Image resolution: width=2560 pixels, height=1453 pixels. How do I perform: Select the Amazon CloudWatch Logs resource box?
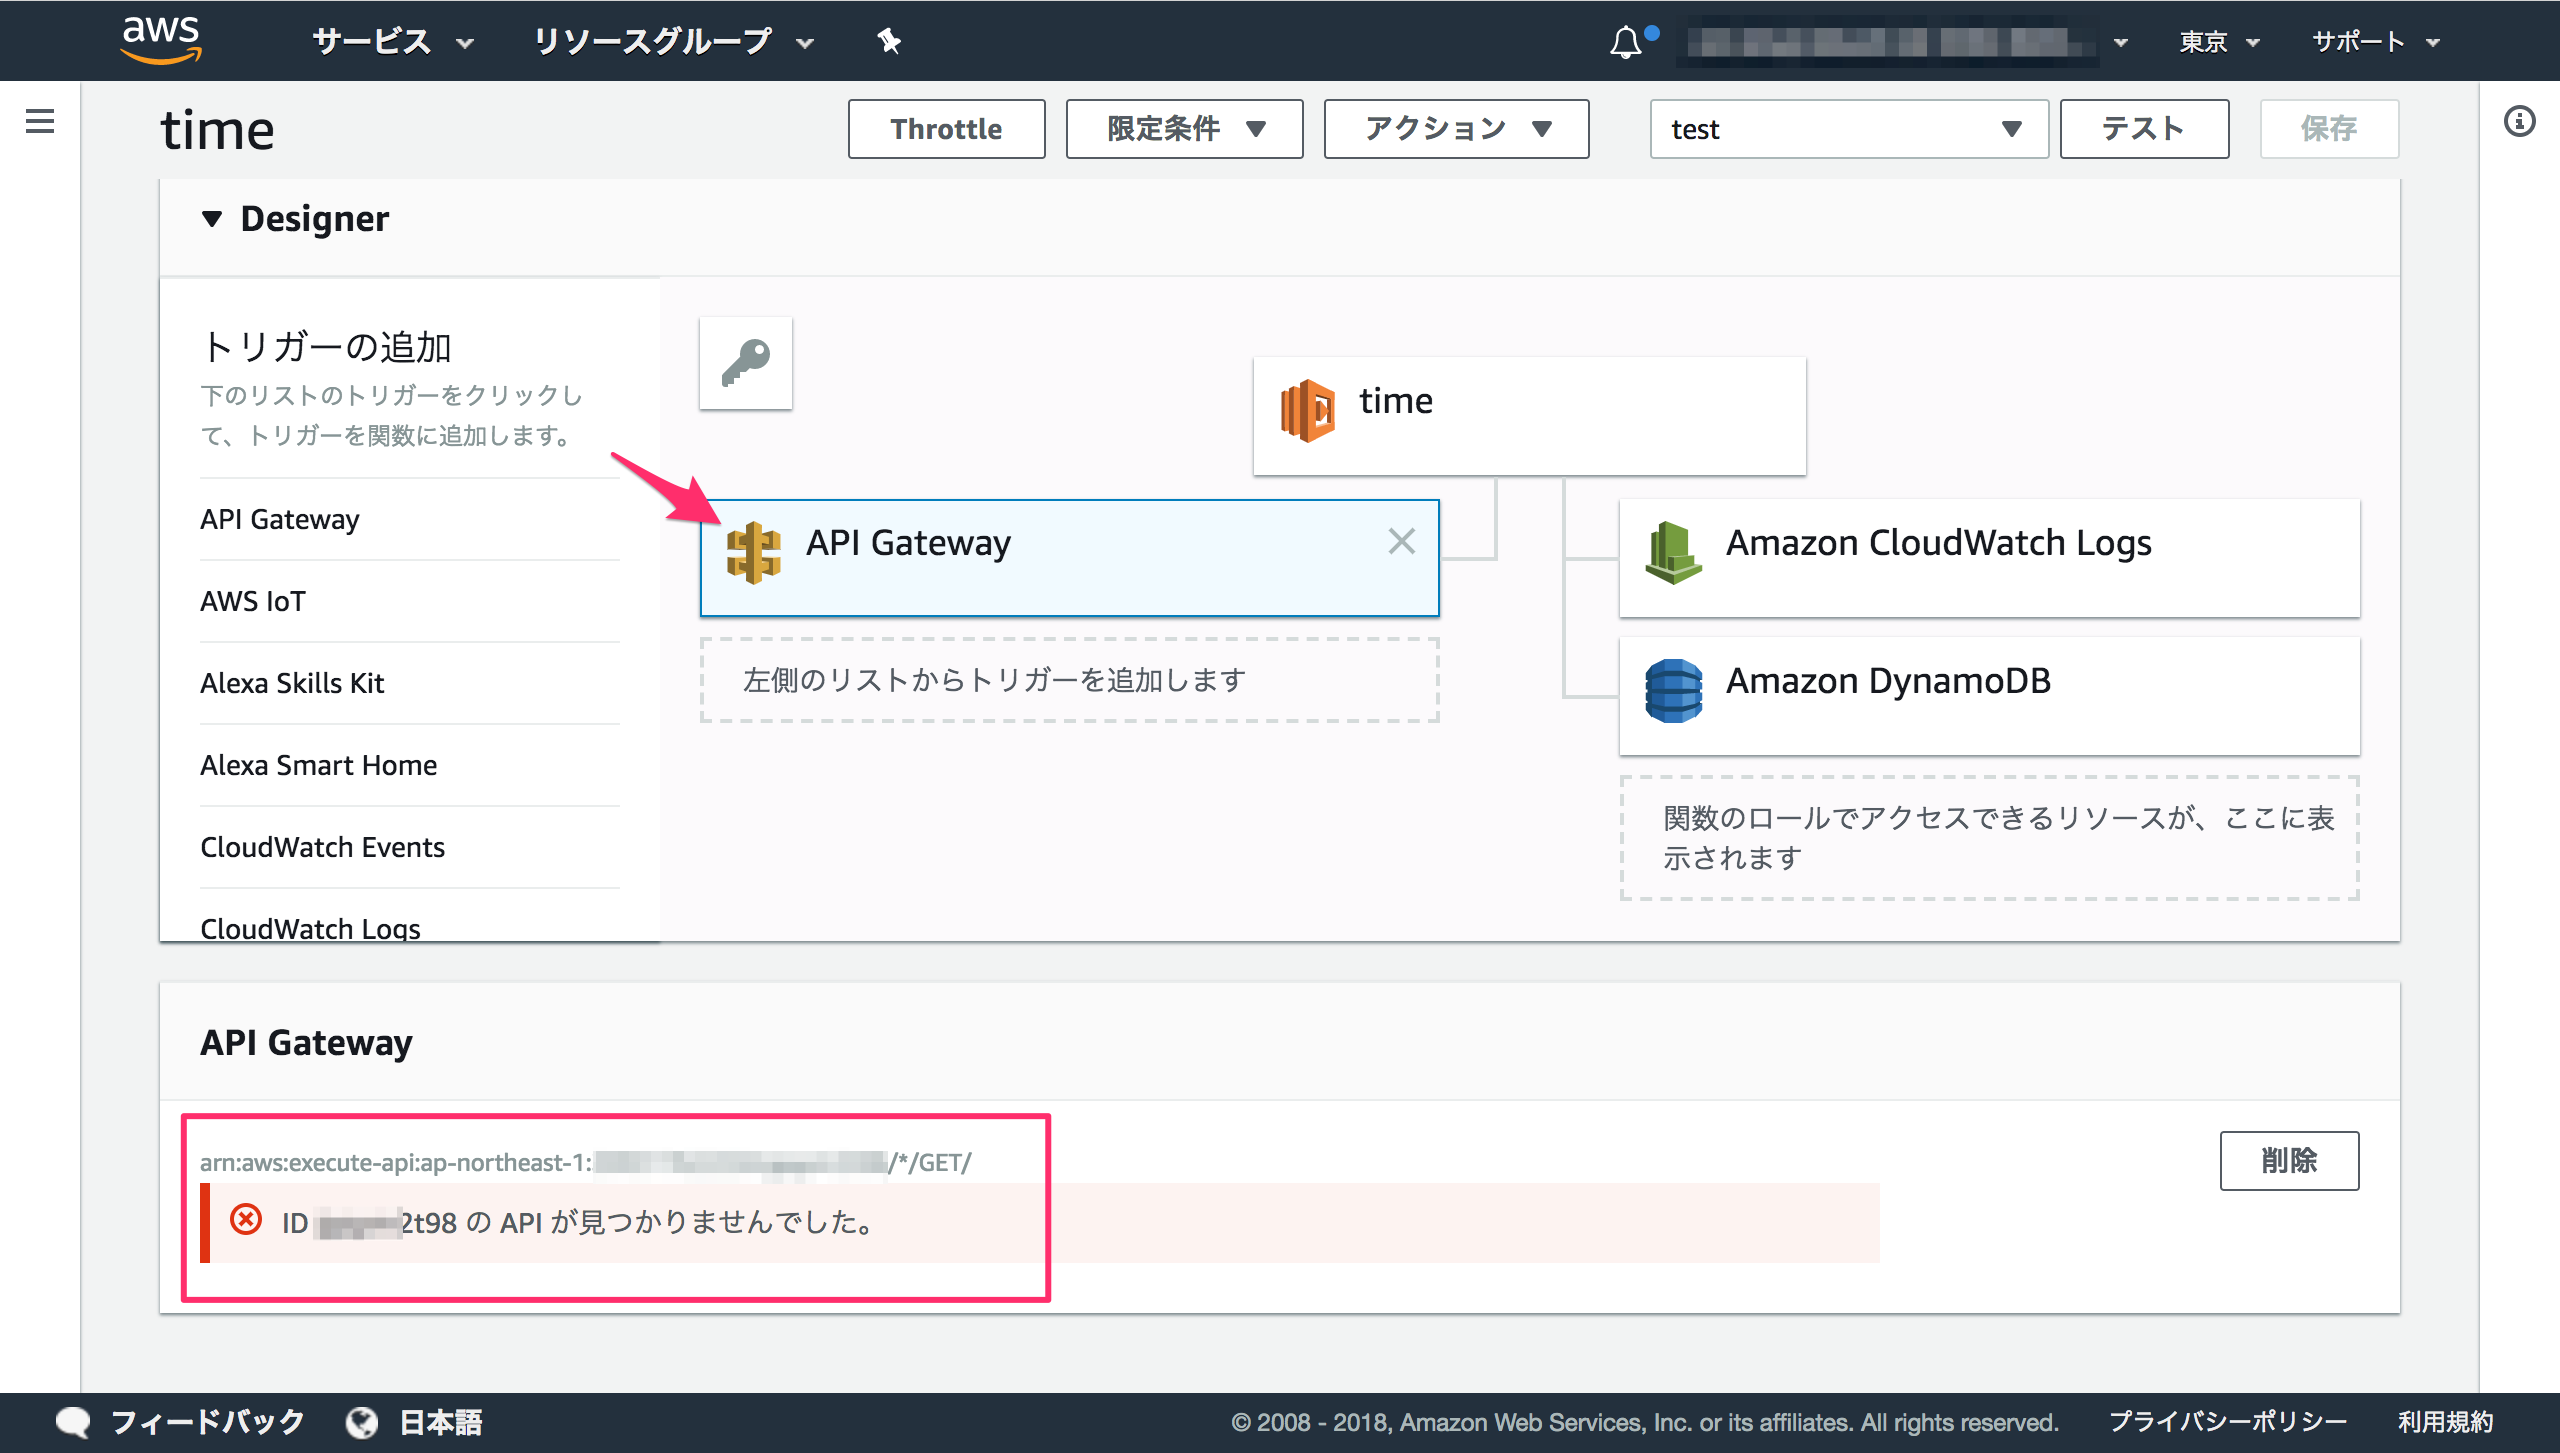click(x=1989, y=557)
